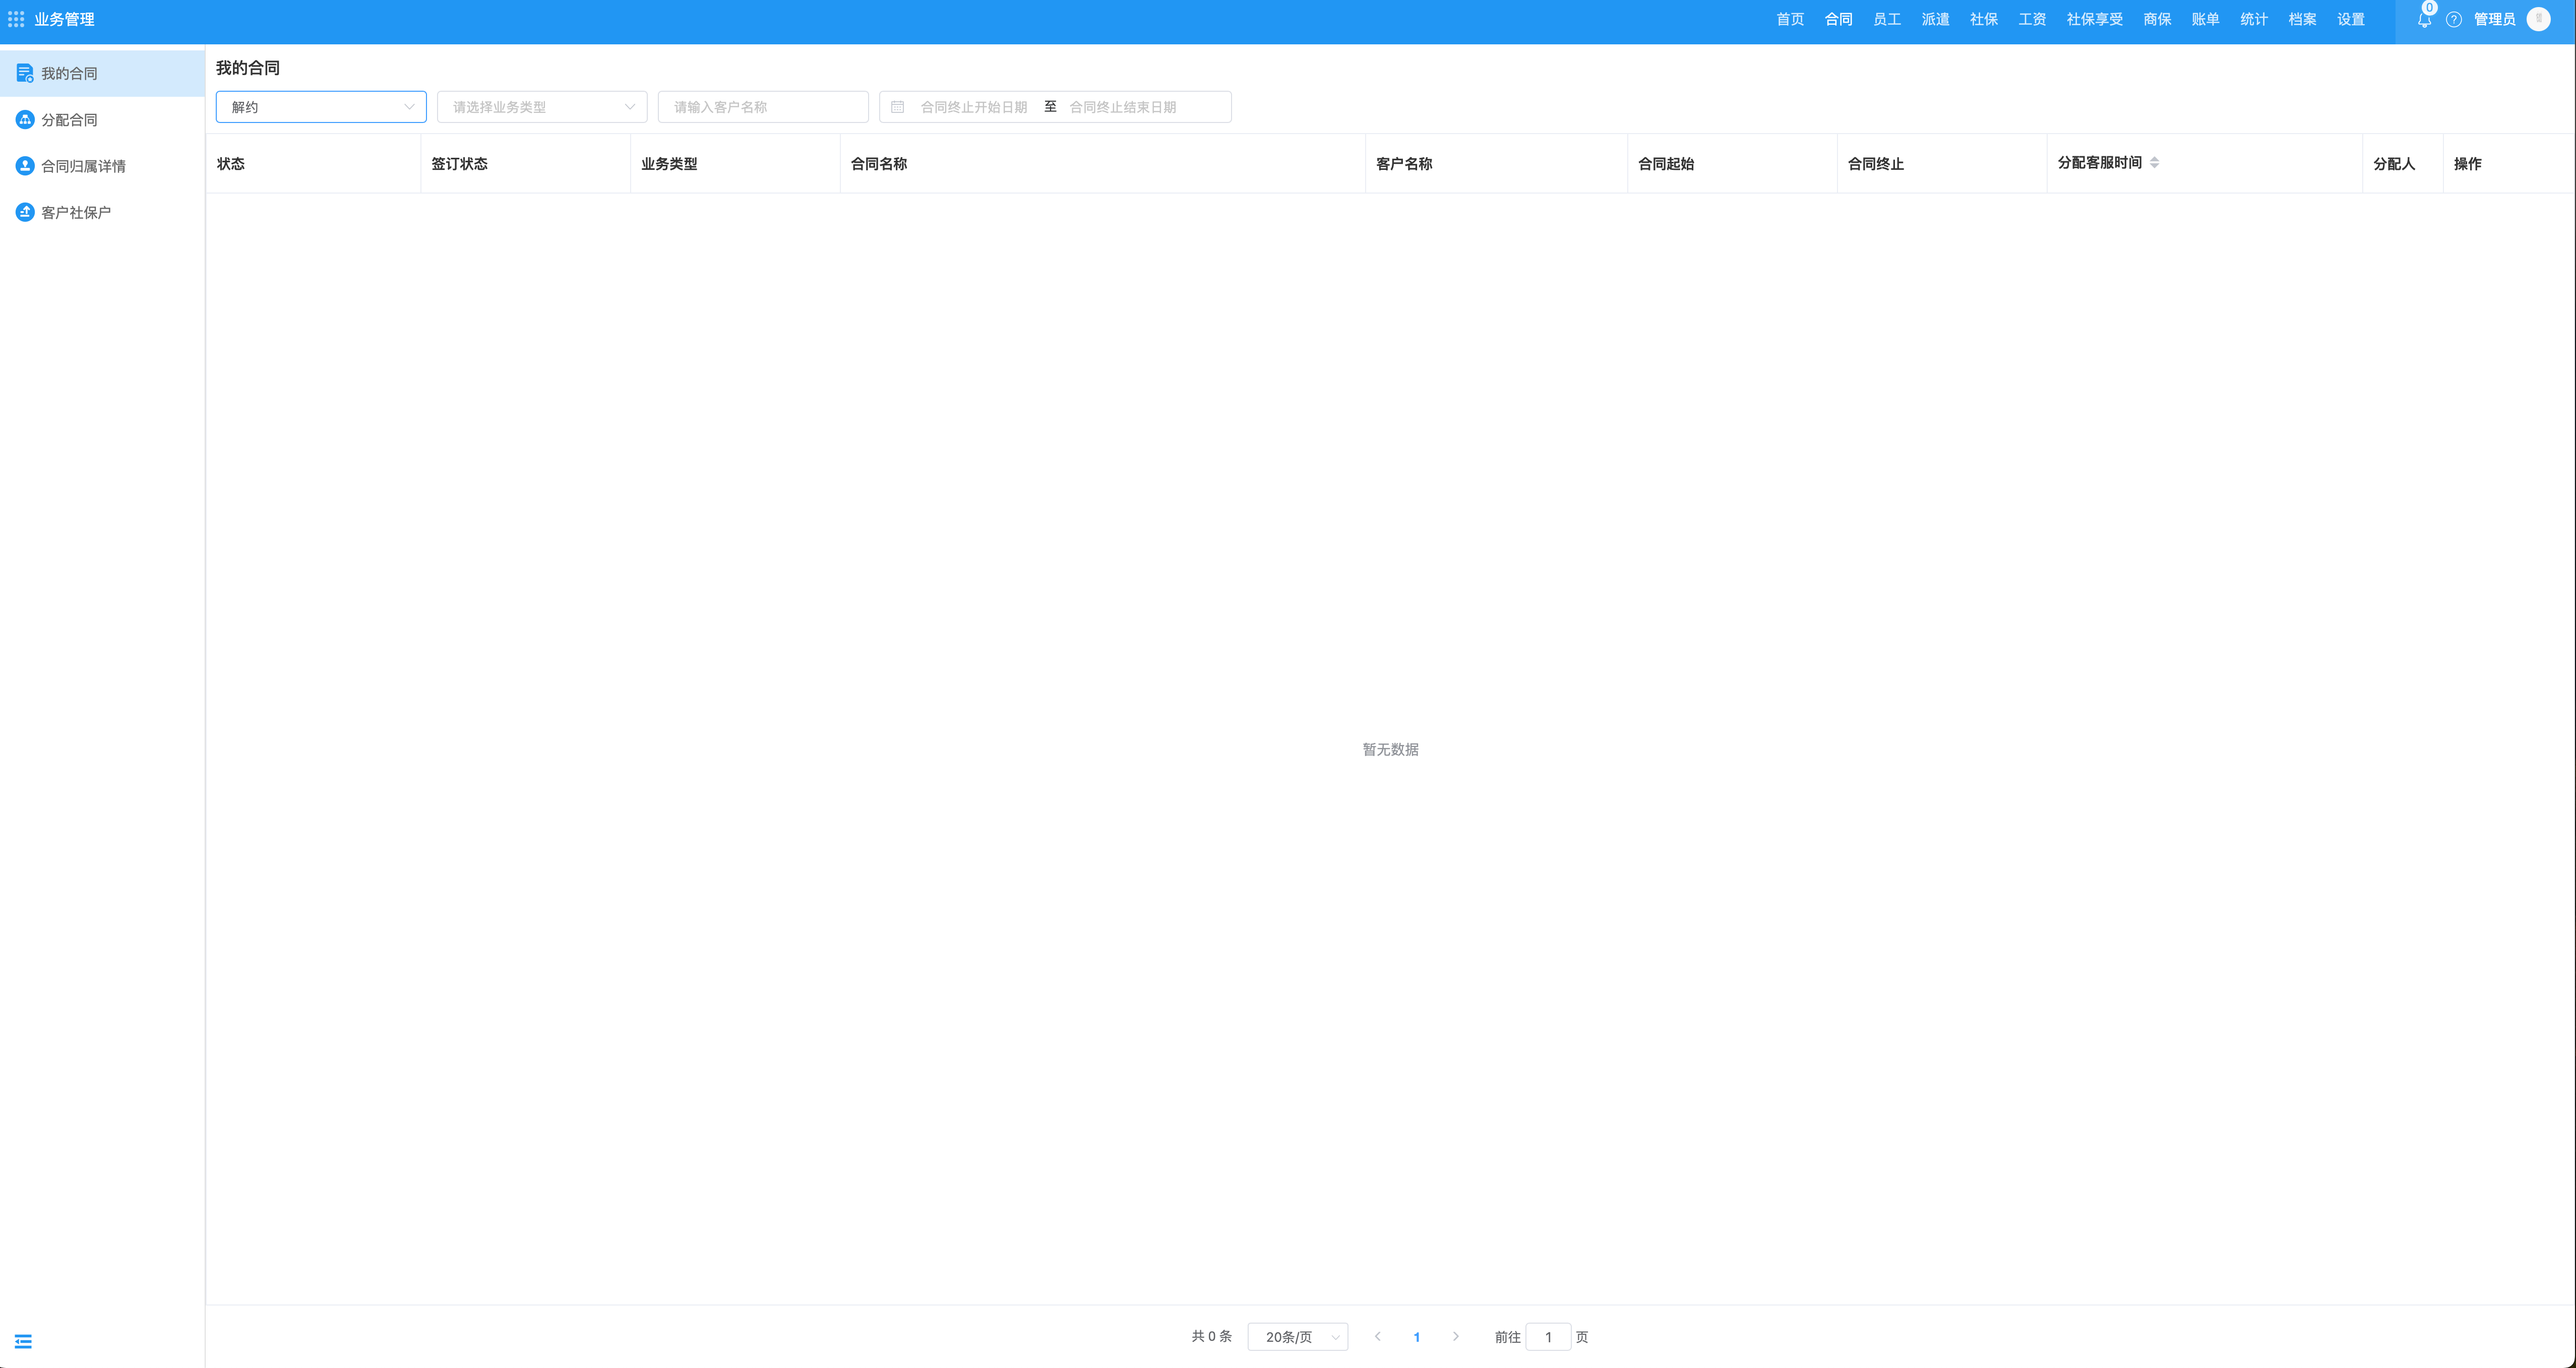Open 商保 in the top navigation
2576x1368 pixels.
[x=2157, y=19]
